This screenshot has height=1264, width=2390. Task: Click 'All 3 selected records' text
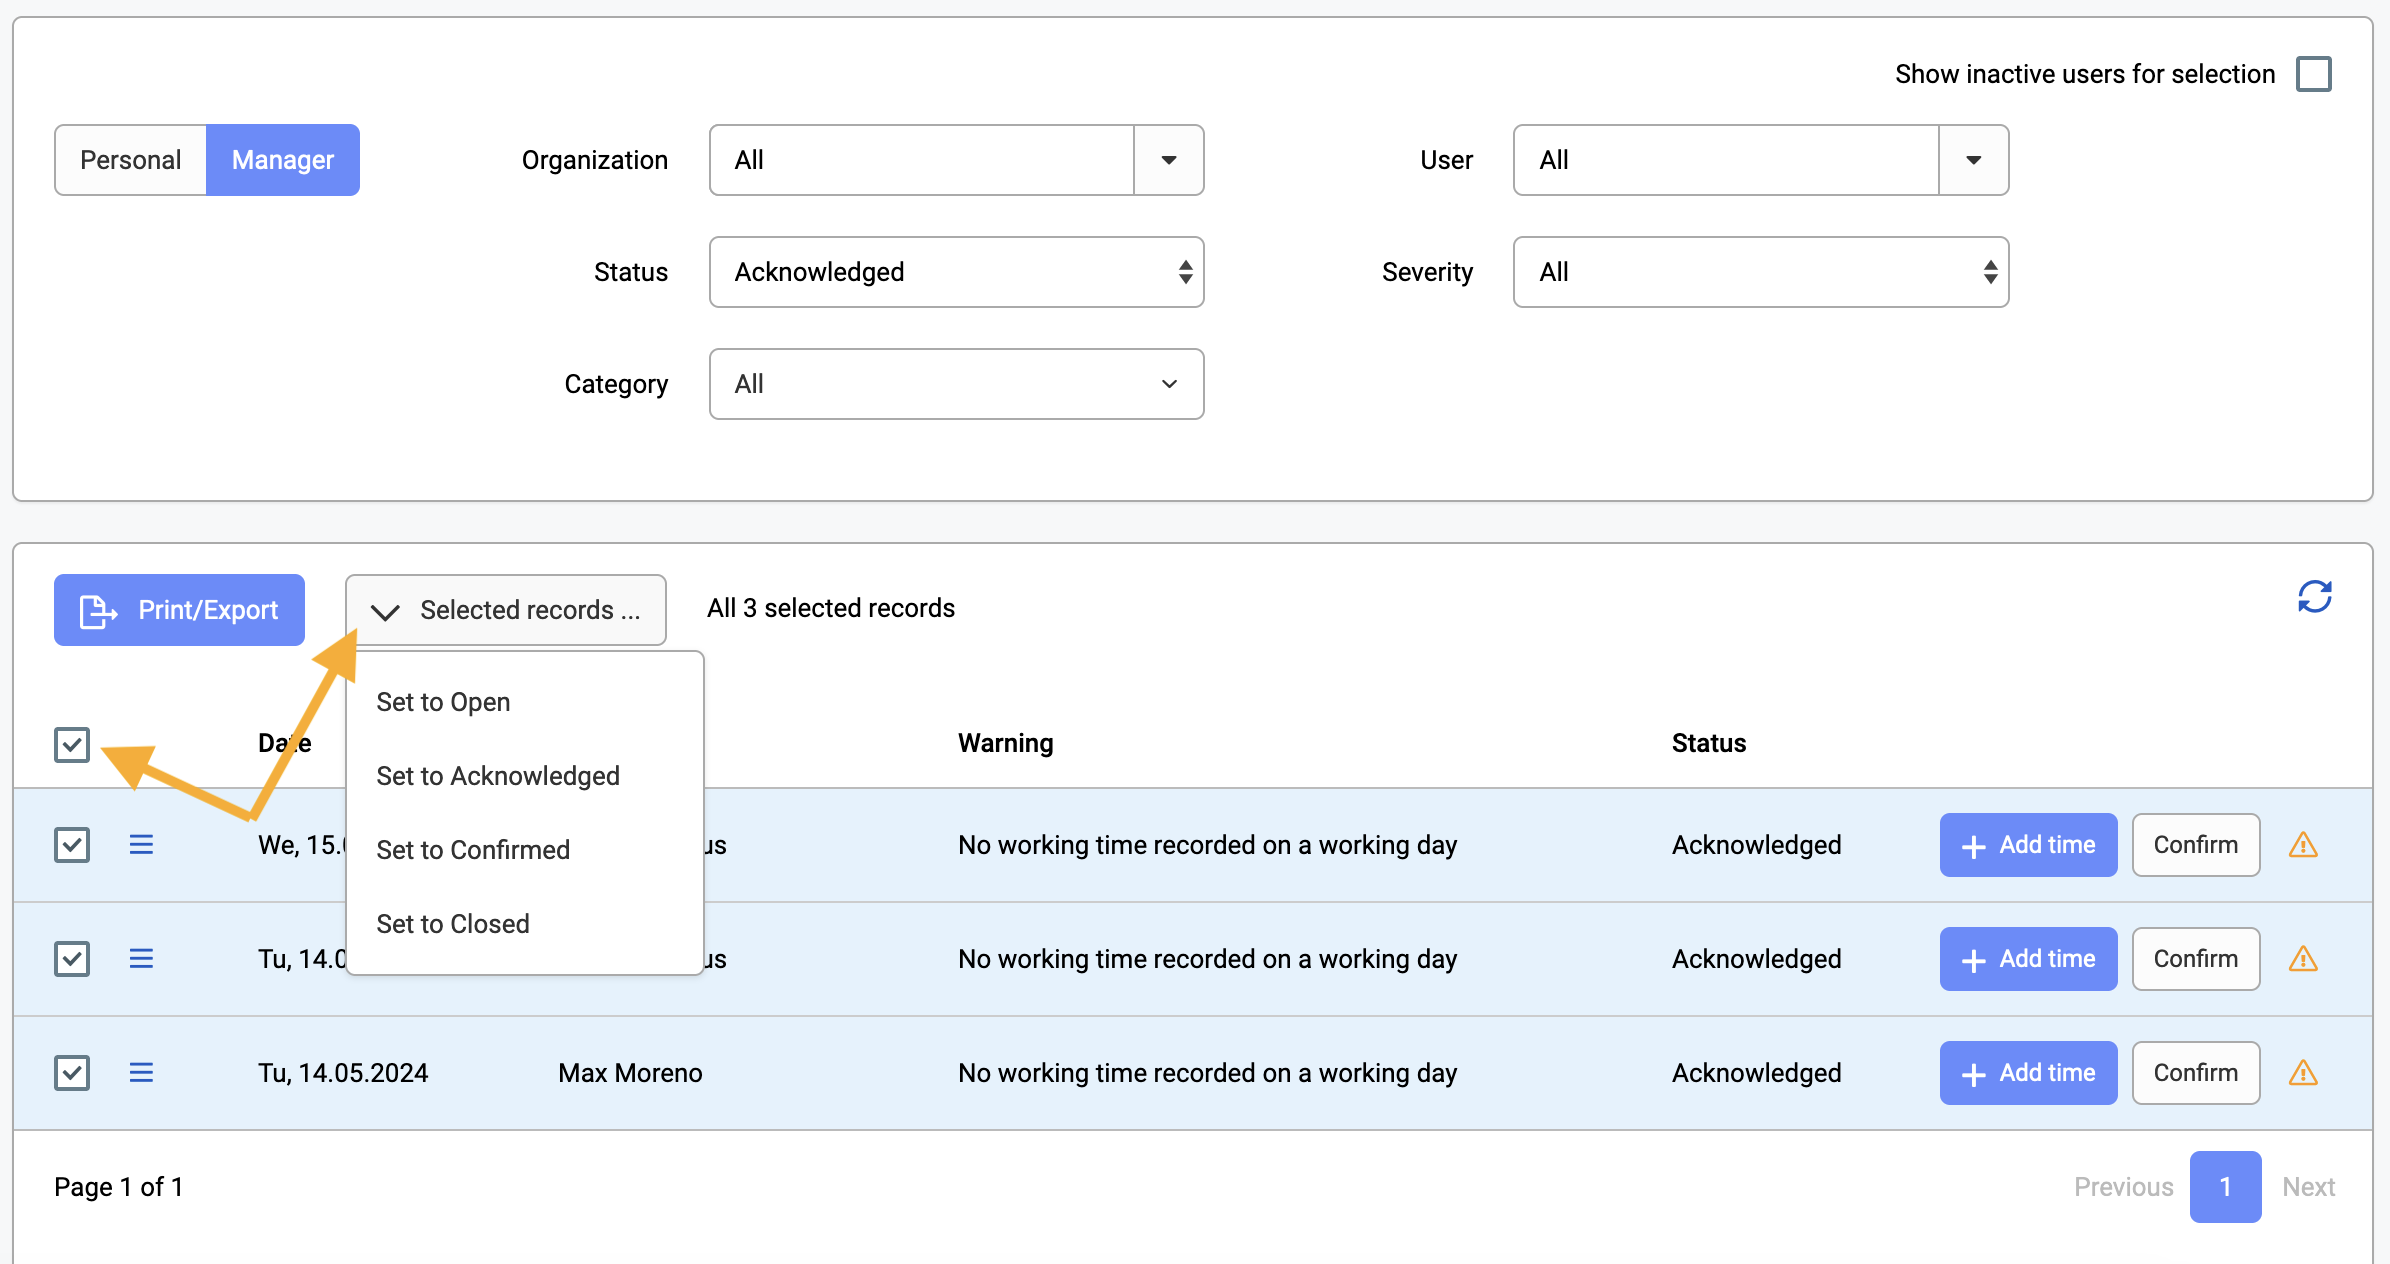830,608
